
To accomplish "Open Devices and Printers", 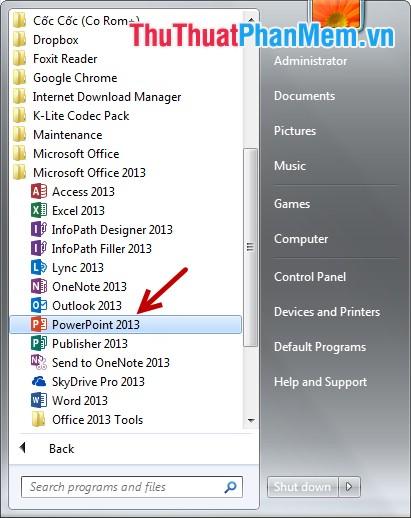I will [x=327, y=312].
